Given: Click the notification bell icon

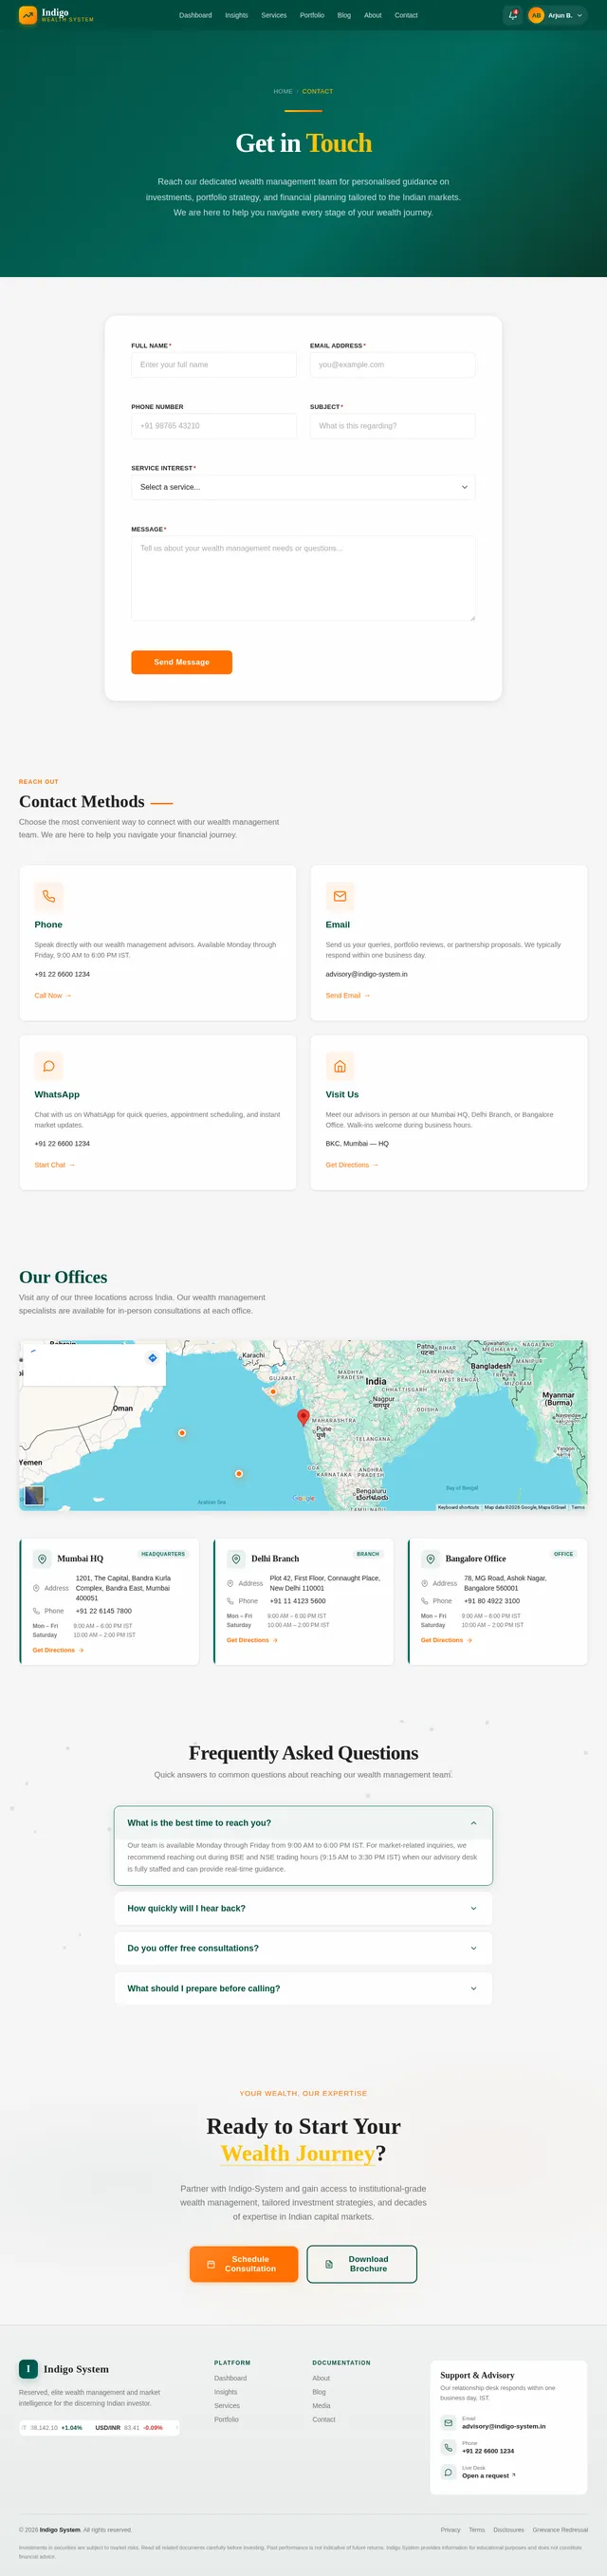Looking at the screenshot, I should click(x=513, y=15).
